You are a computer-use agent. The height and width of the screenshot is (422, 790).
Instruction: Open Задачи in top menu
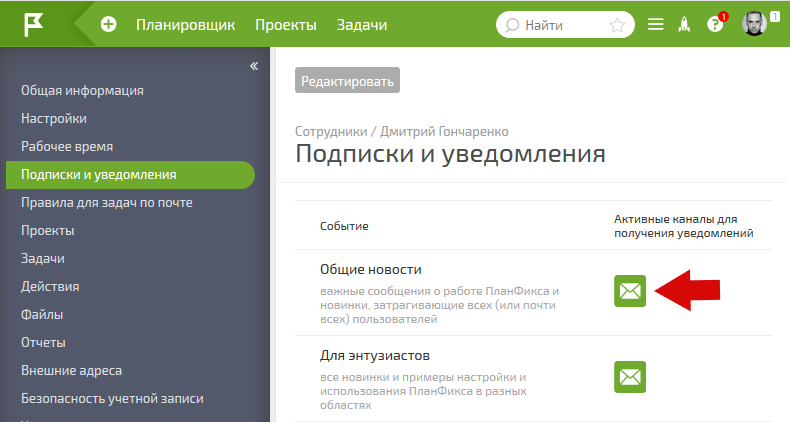click(x=362, y=25)
